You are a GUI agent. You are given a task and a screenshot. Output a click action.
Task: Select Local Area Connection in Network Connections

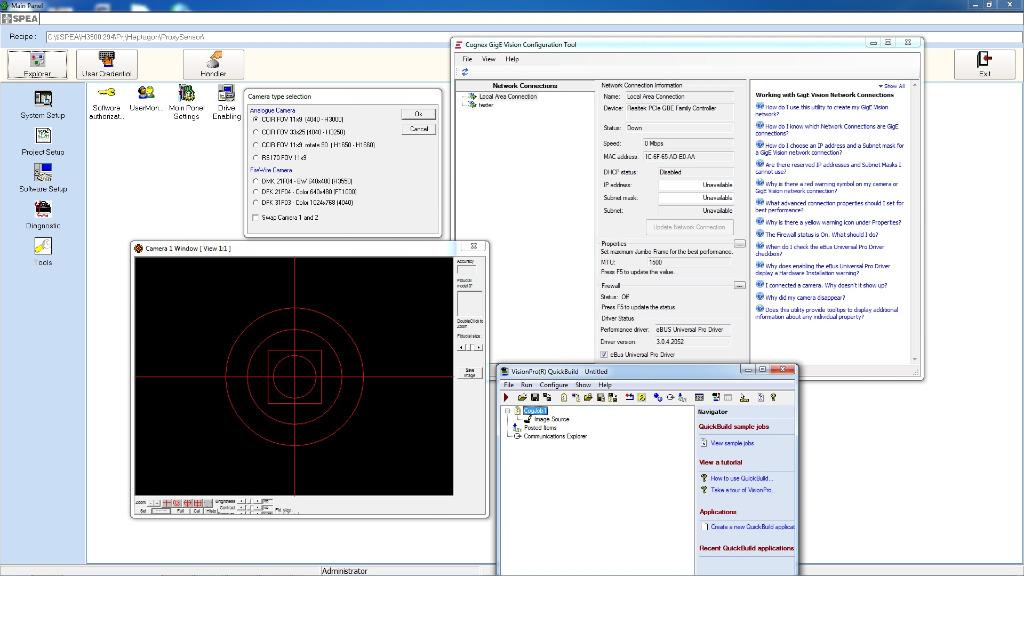coord(507,97)
